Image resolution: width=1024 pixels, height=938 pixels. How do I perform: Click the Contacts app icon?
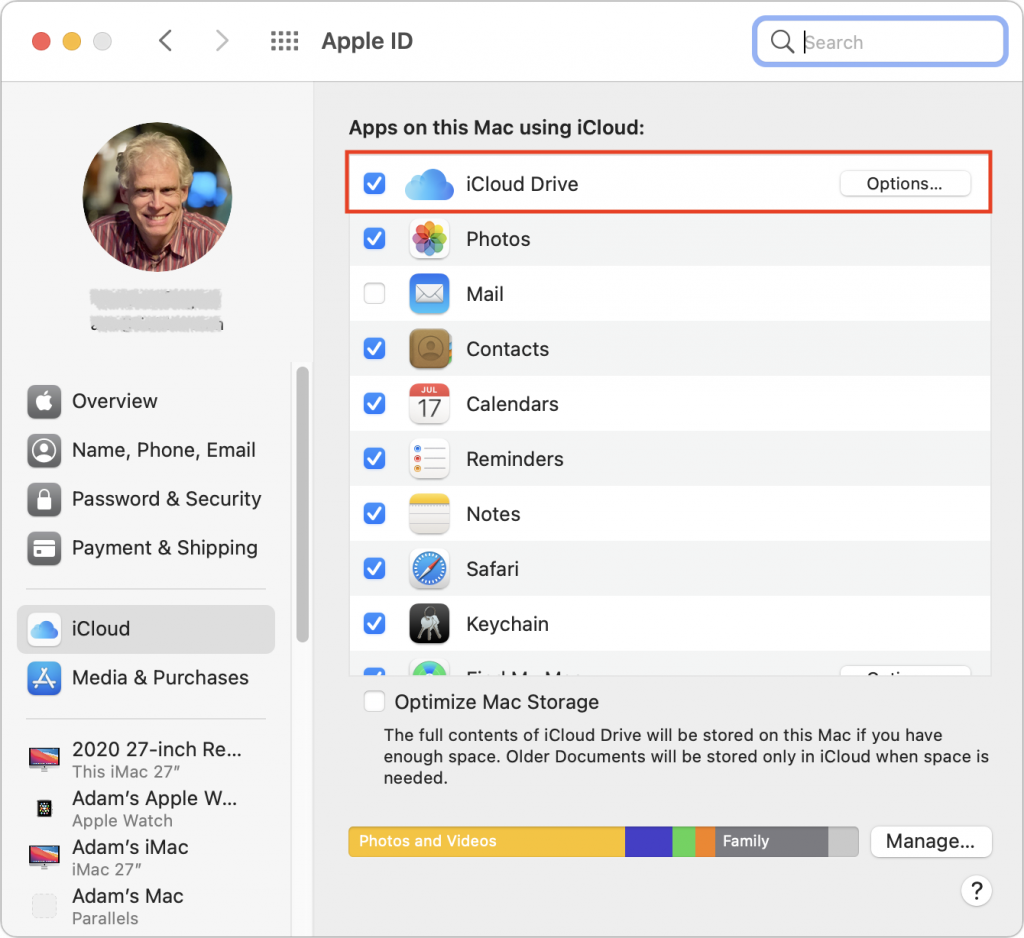point(429,349)
